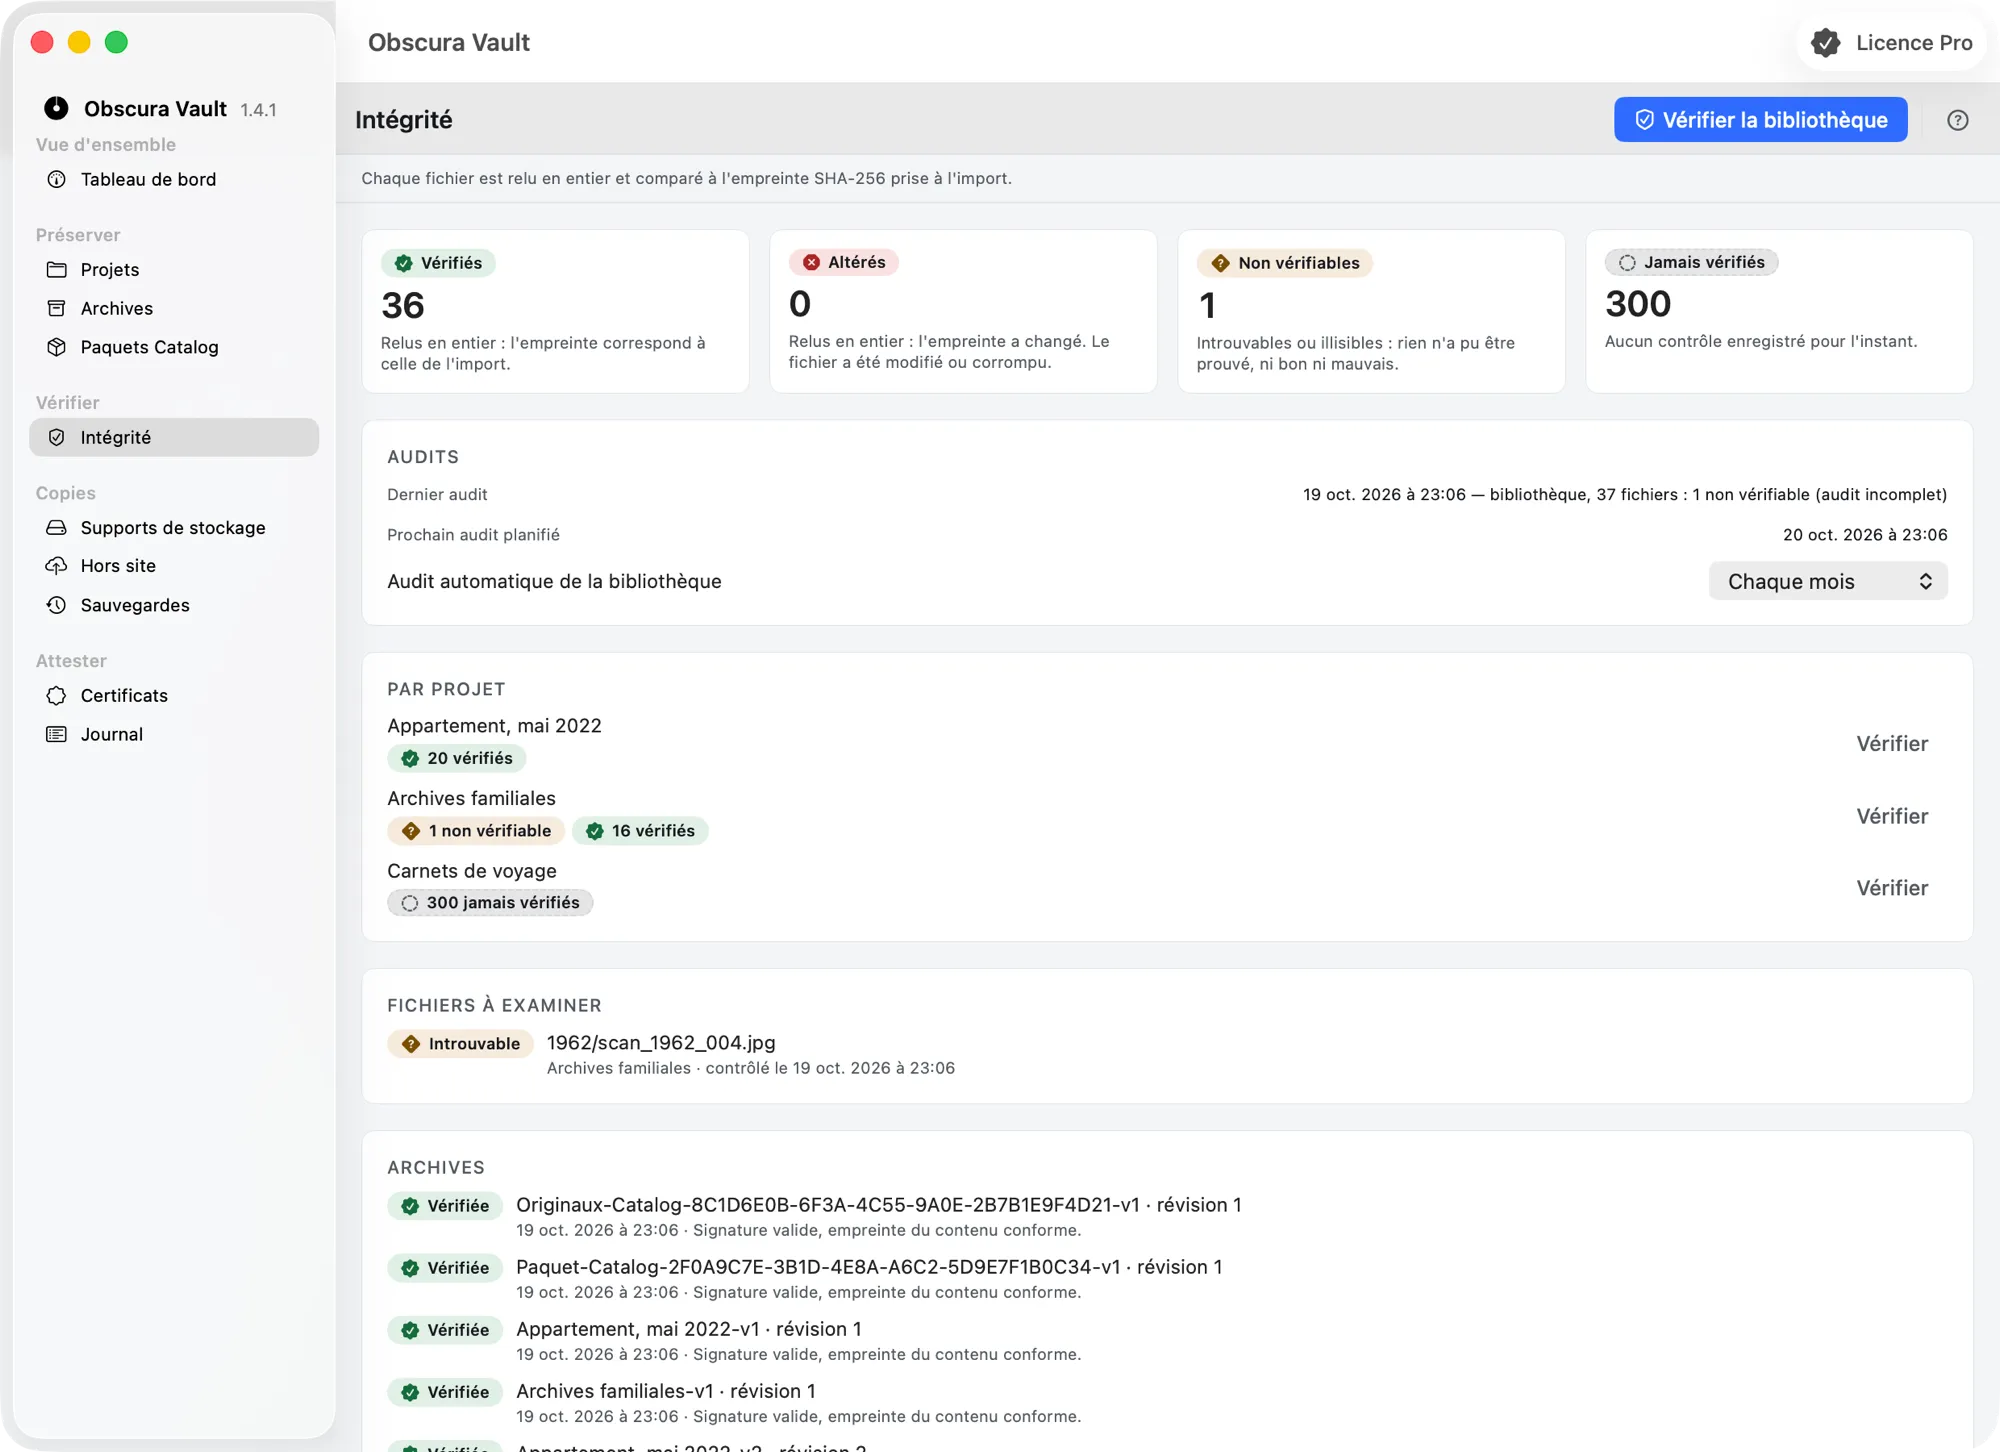Click the Licence Pro label
The width and height of the screenshot is (2000, 1452).
pos(1914,43)
